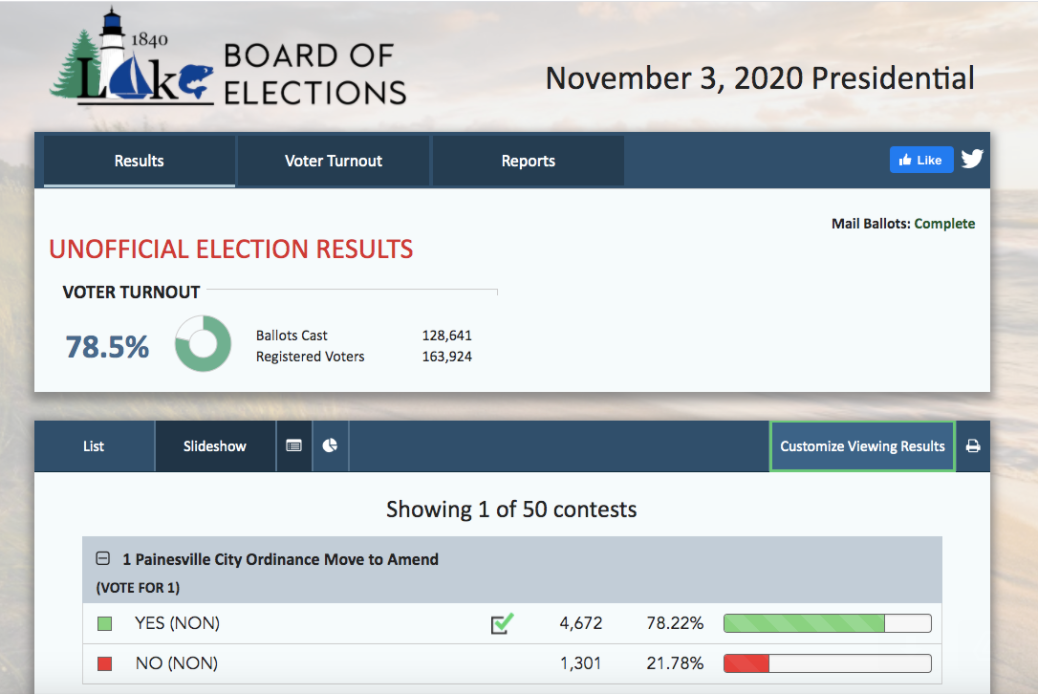Click the green YES color swatch
The width and height of the screenshot is (1044, 694).
click(x=105, y=624)
